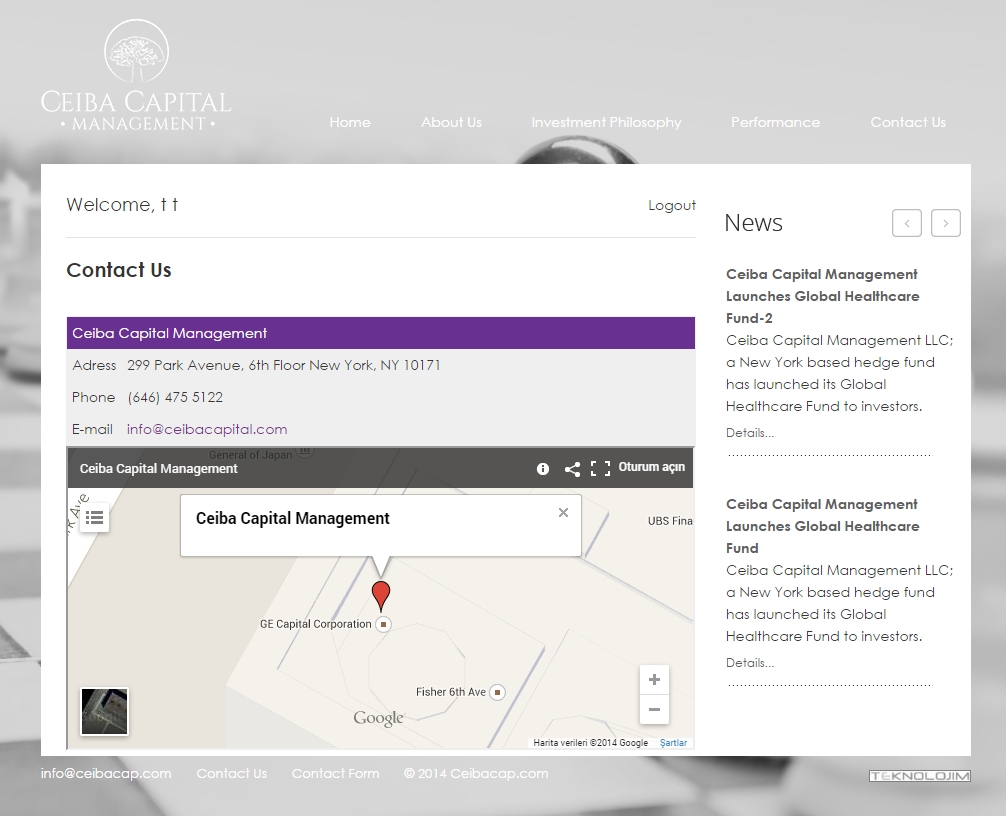The image size is (1006, 816).
Task: Click Oturum açın sign-in on map
Action: pyautogui.click(x=651, y=467)
